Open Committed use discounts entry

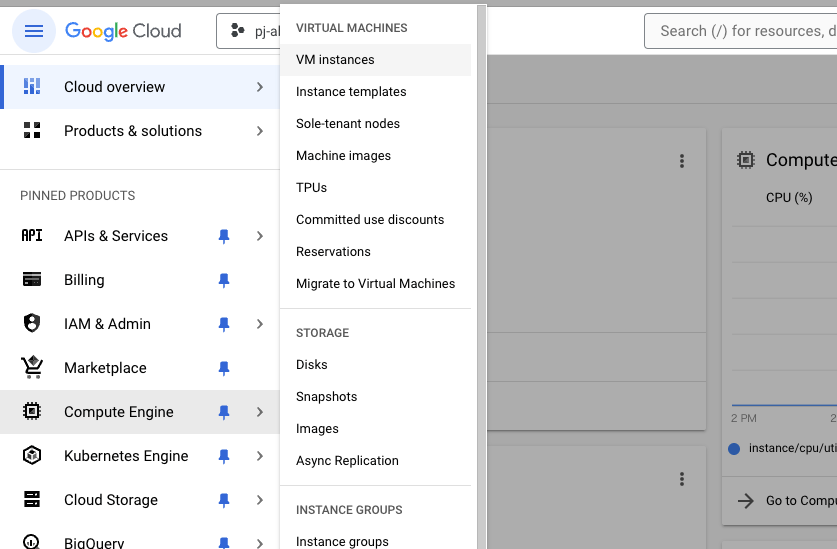click(375, 220)
